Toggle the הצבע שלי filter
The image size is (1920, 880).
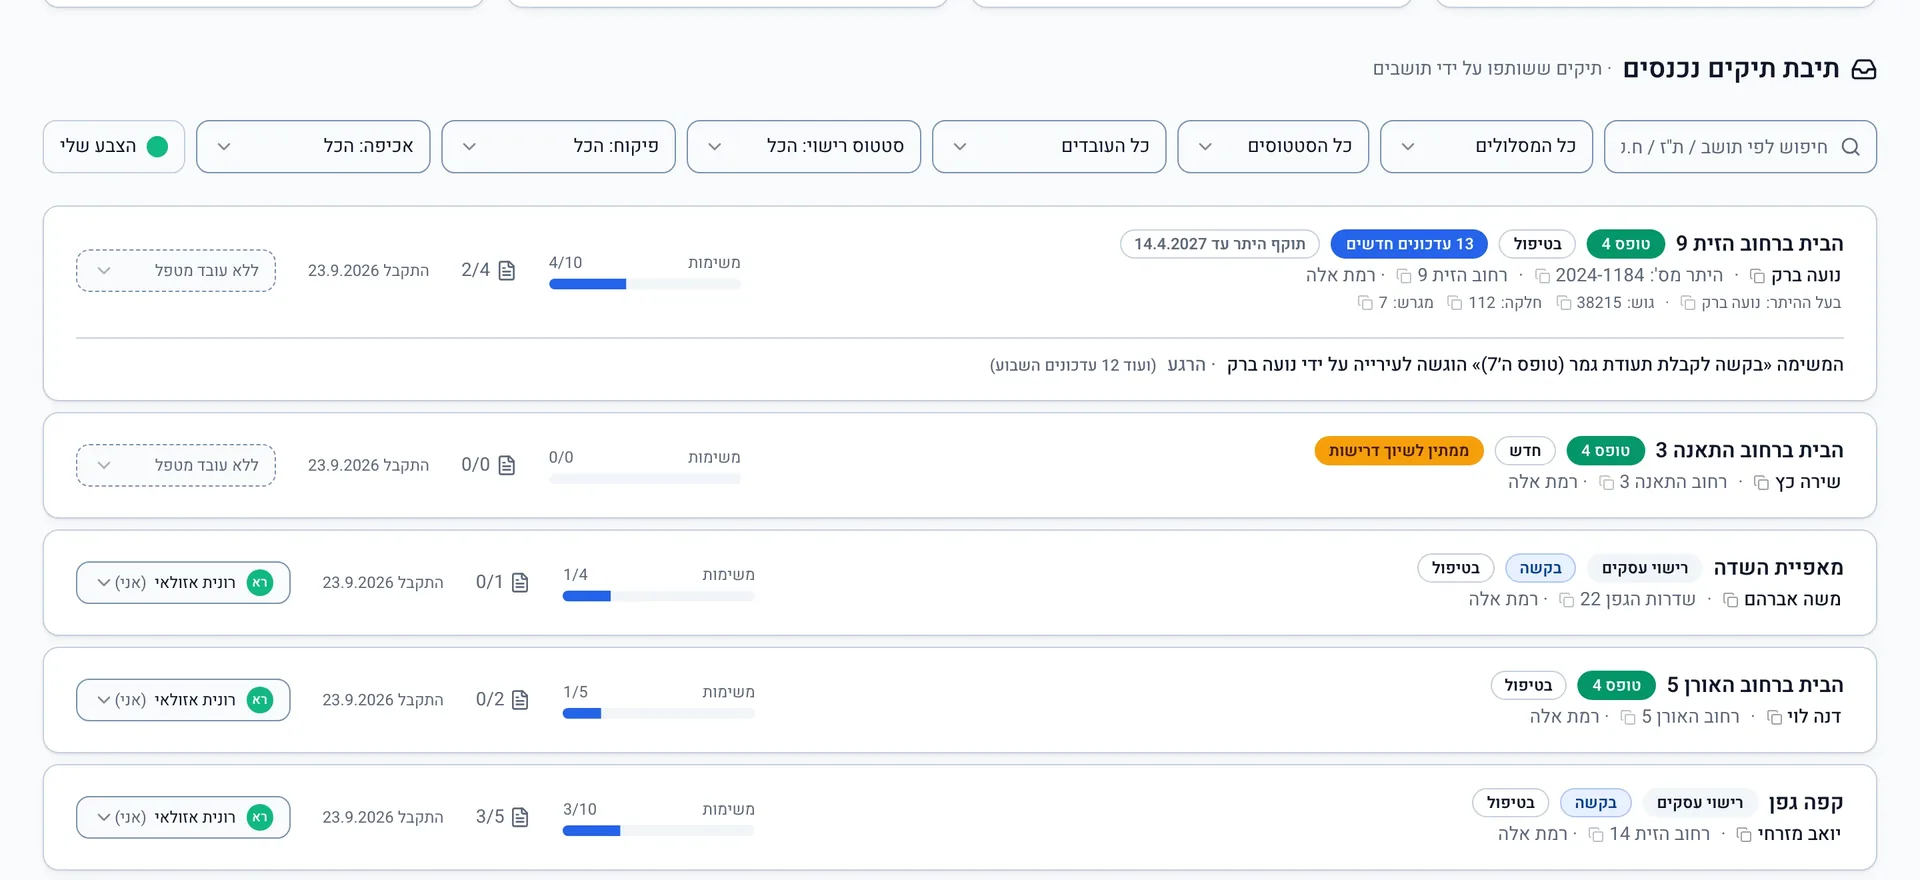pyautogui.click(x=114, y=147)
